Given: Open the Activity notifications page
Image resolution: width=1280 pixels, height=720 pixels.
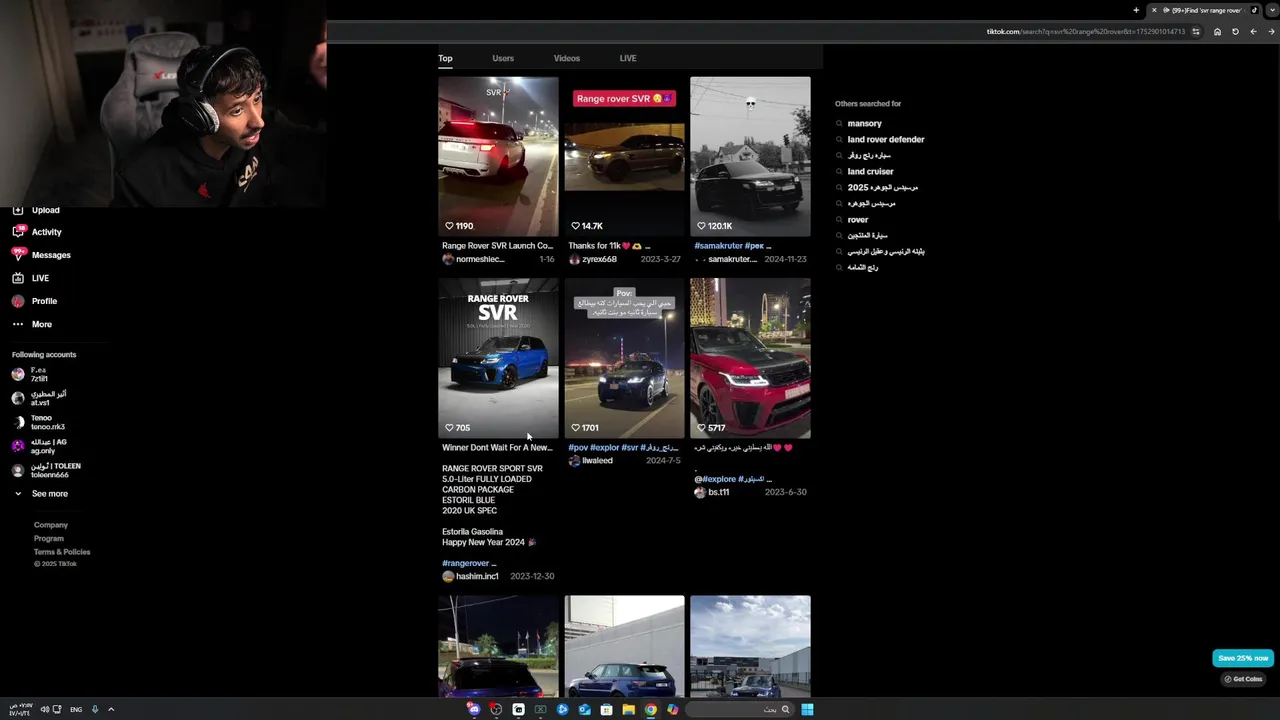Looking at the screenshot, I should (37, 232).
